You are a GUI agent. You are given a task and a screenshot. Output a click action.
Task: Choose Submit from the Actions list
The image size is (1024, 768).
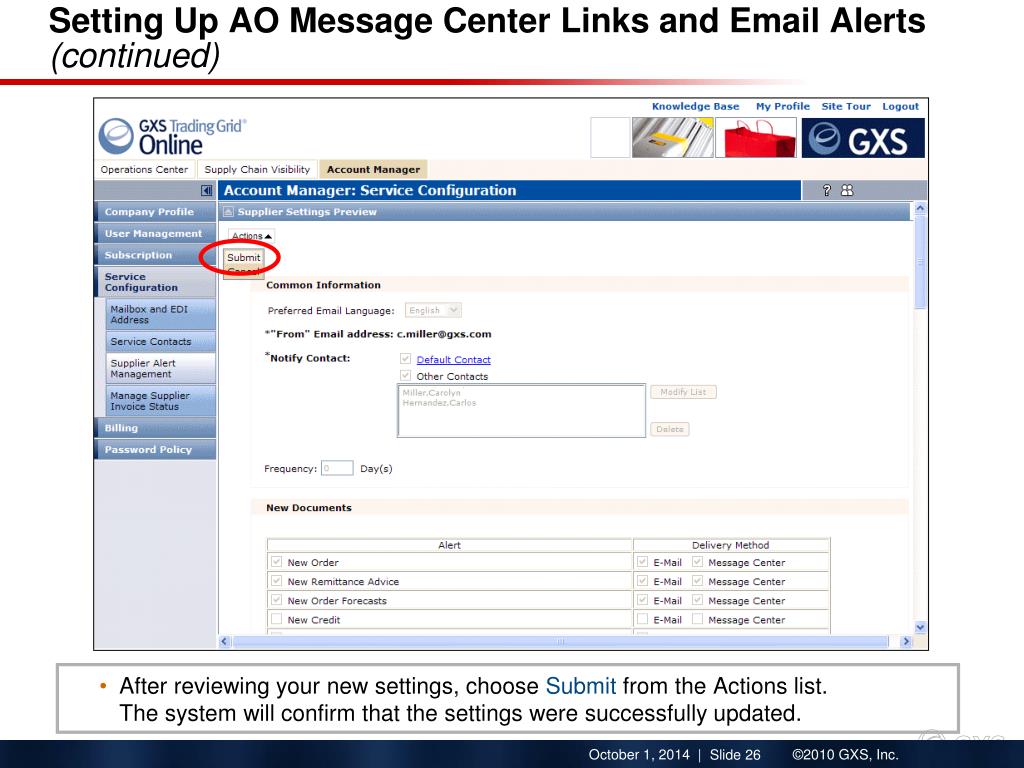[244, 257]
